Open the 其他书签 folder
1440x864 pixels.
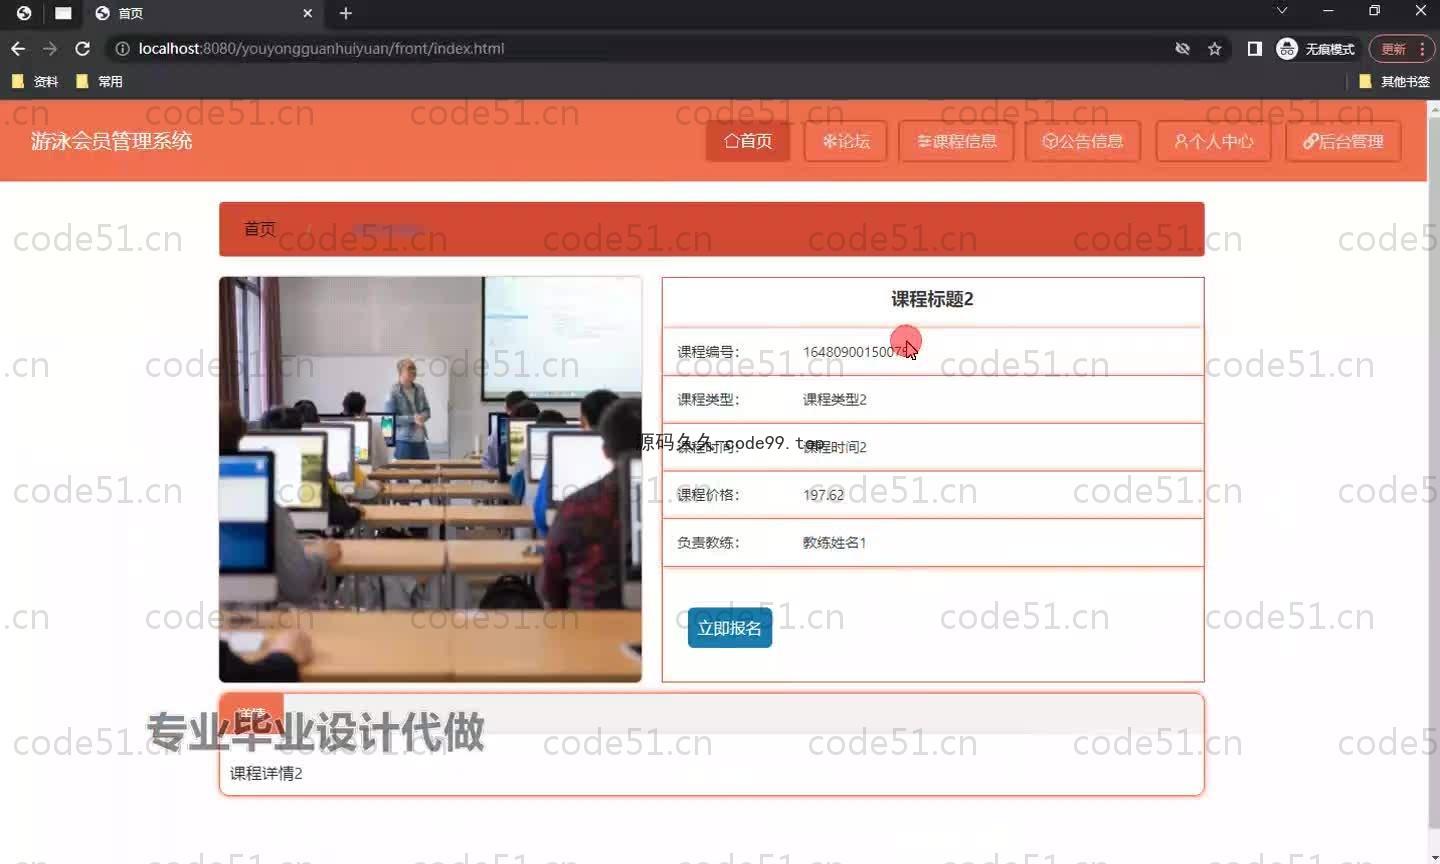1394,81
